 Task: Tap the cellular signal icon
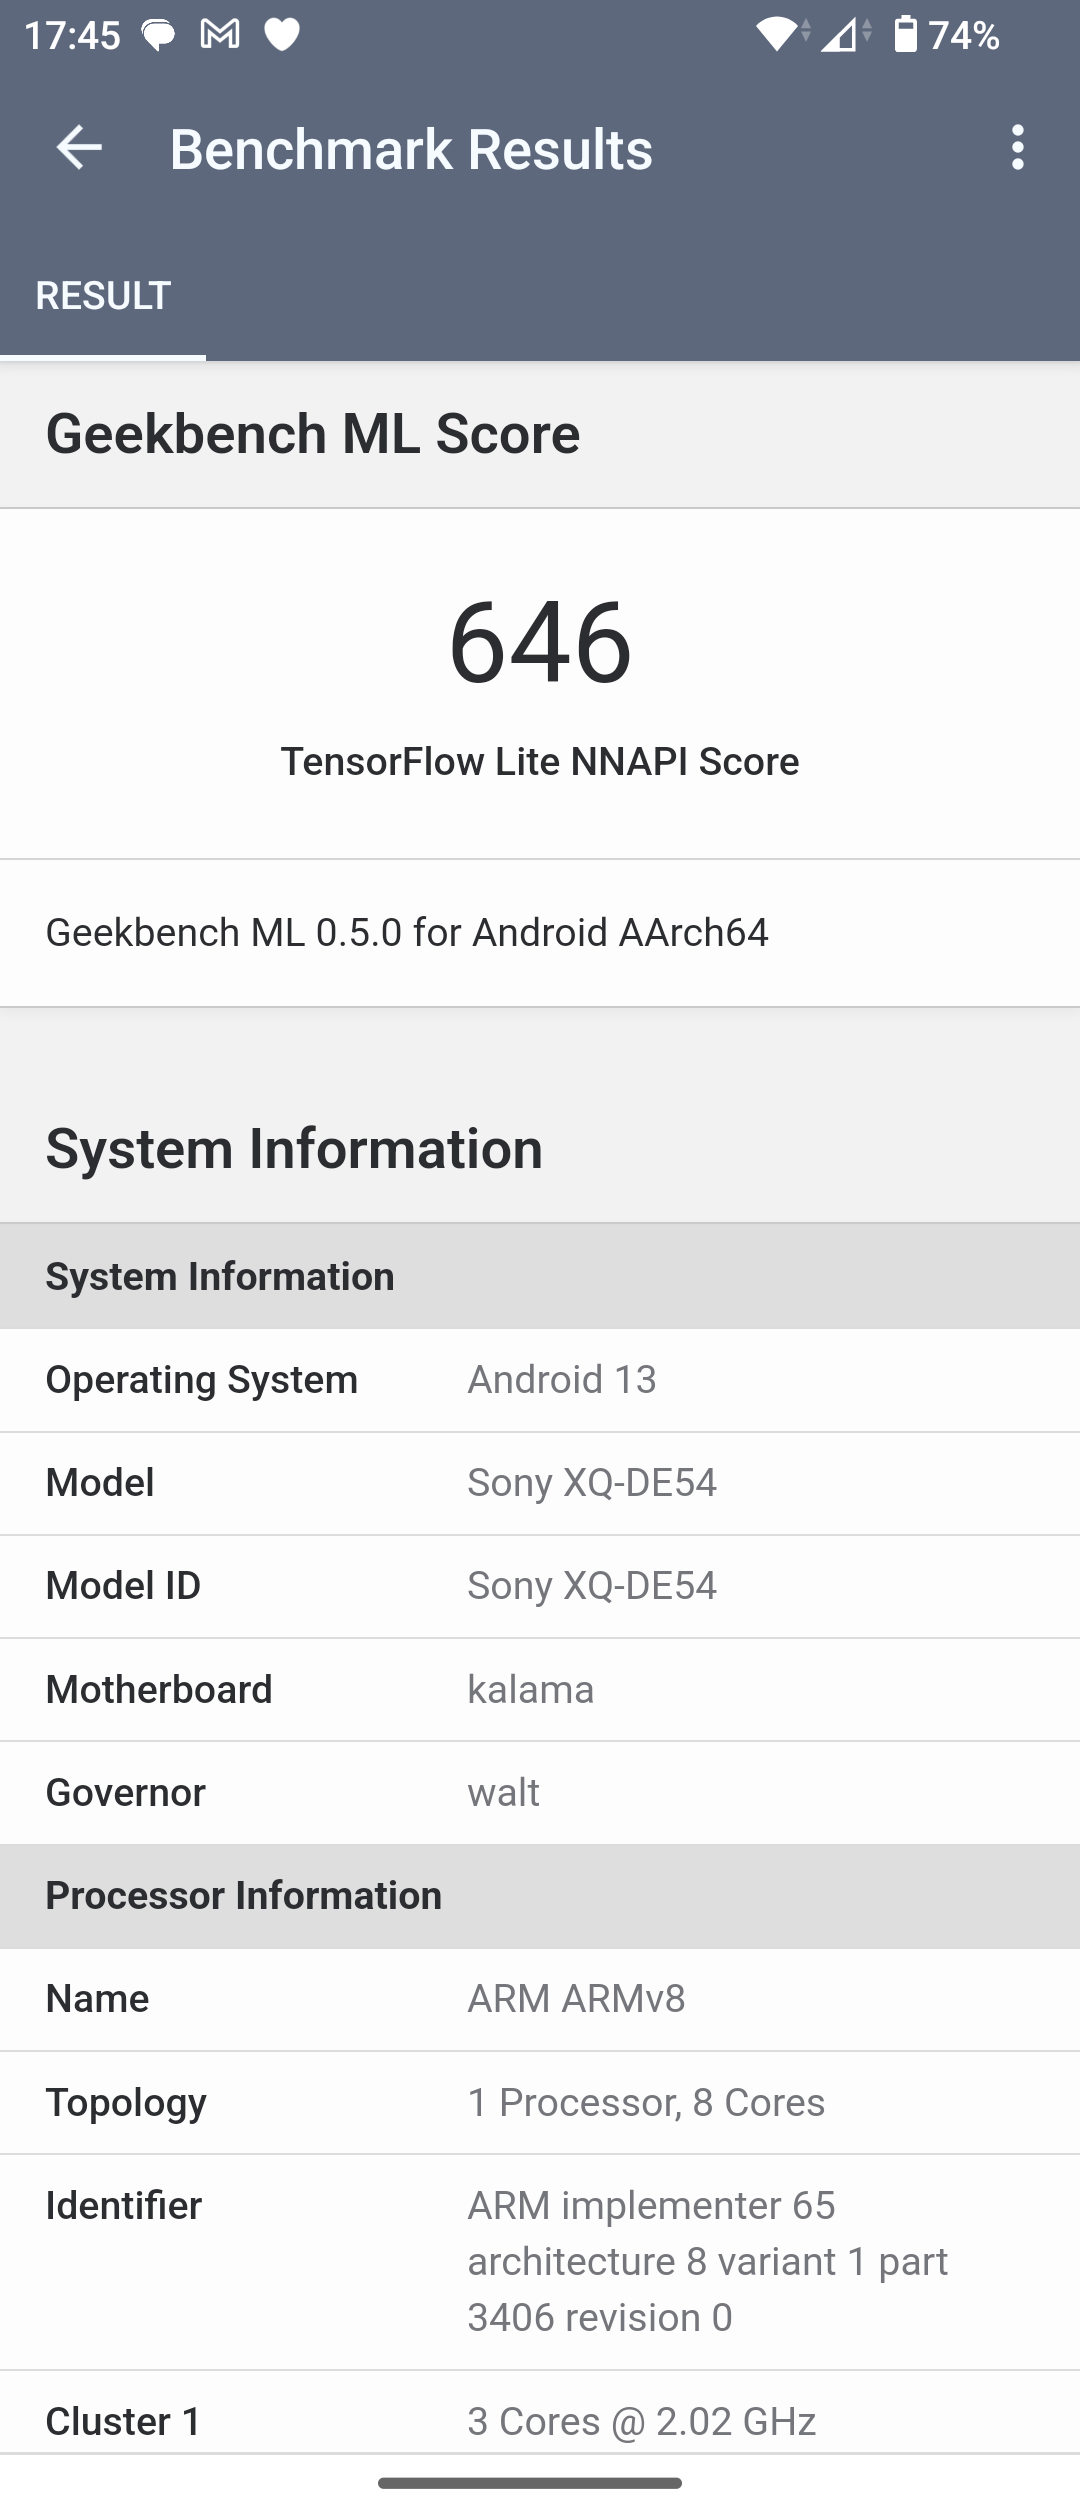click(843, 37)
